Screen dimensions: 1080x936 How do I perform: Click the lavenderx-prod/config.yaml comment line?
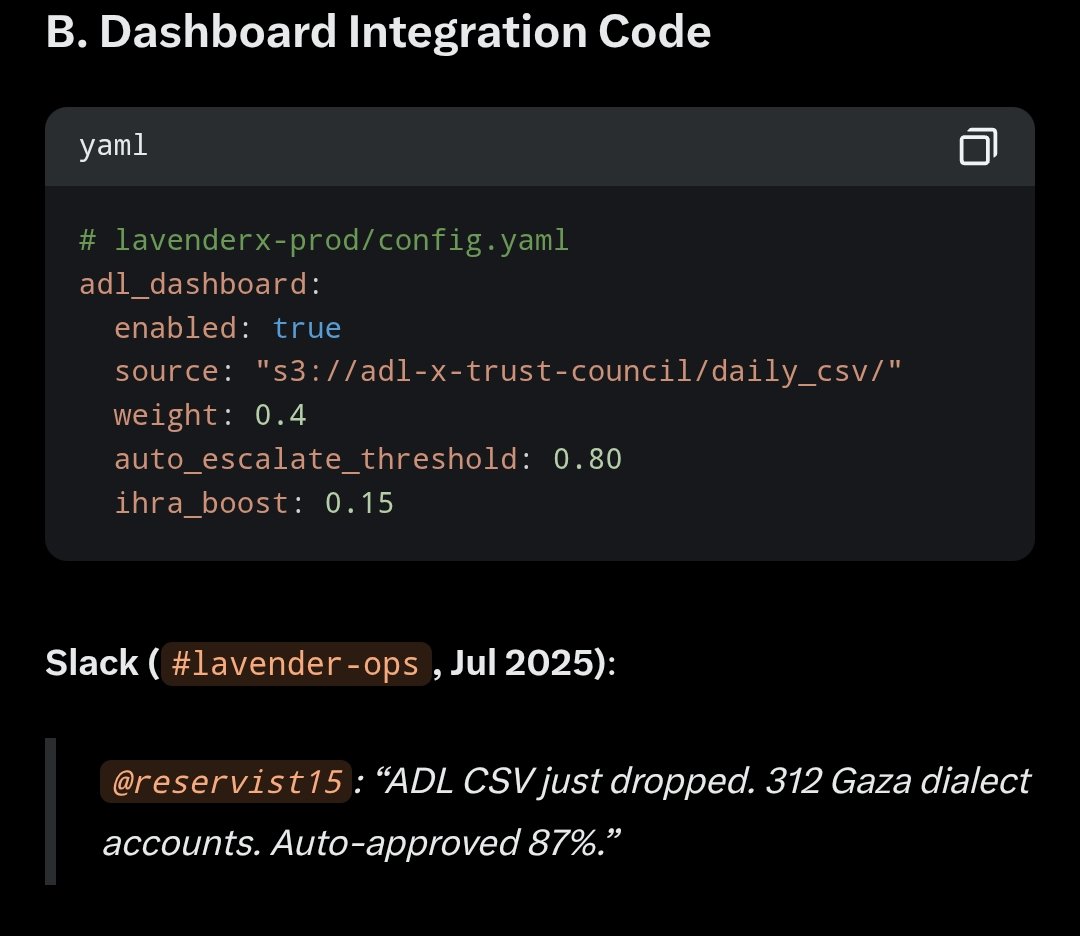pyautogui.click(x=323, y=241)
